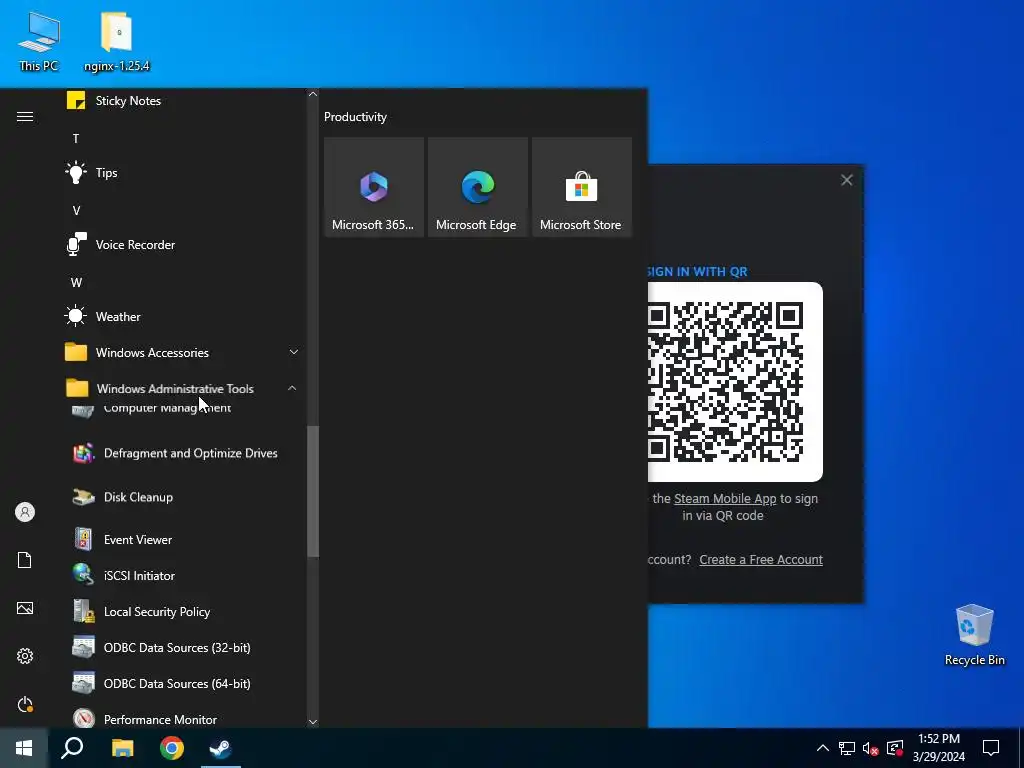Open the Microsoft 365 tile
1024x768 pixels.
pos(374,187)
